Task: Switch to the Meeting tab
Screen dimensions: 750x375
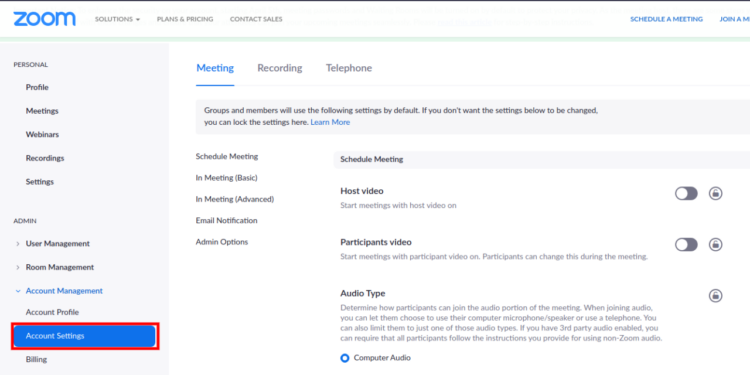Action: pos(215,68)
